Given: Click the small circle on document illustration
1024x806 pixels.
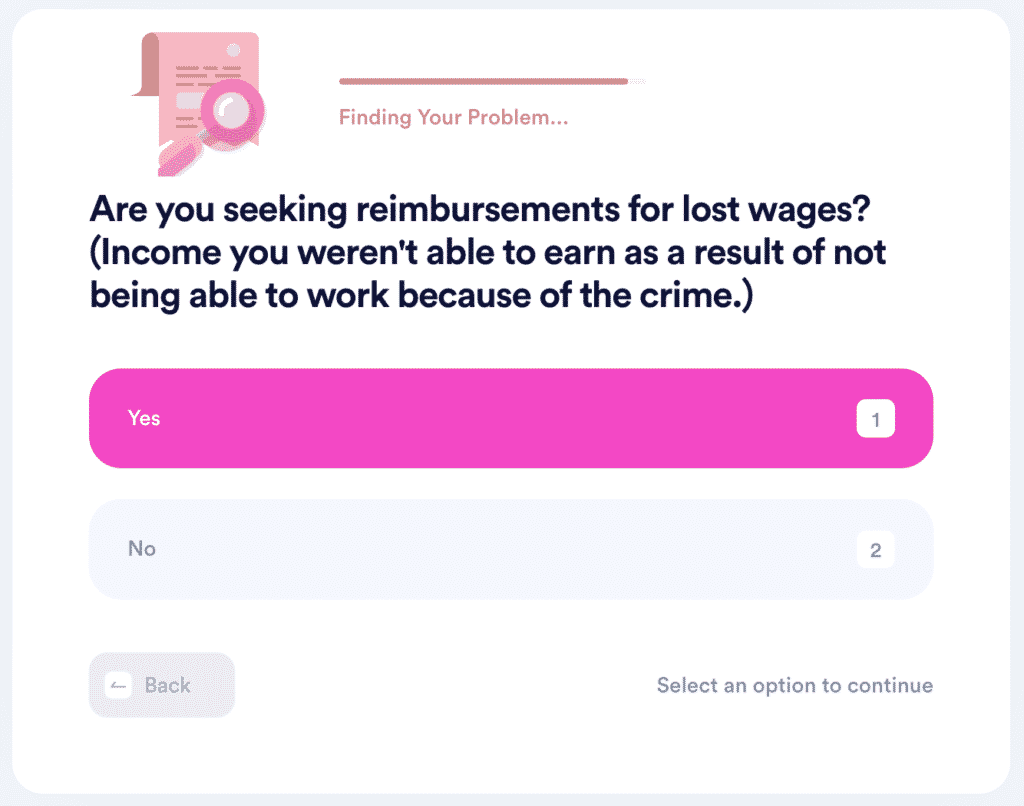Looking at the screenshot, I should pyautogui.click(x=233, y=50).
